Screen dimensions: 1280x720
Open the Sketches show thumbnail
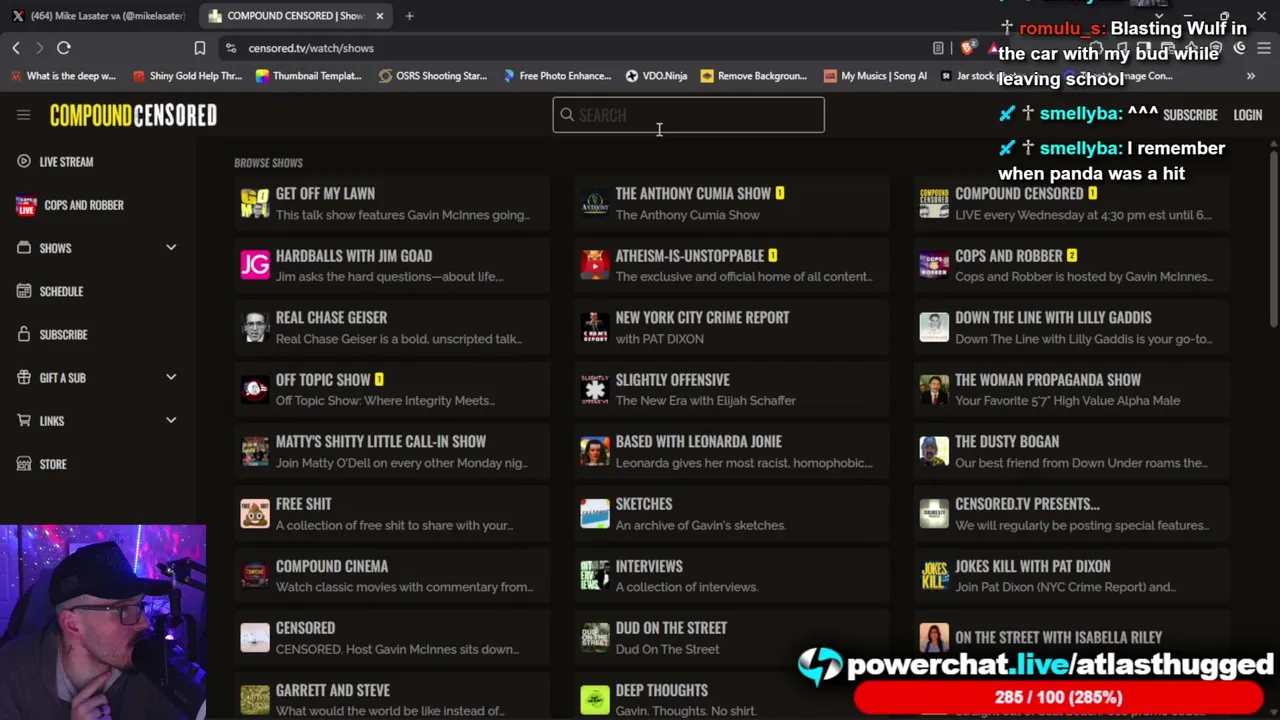click(595, 513)
